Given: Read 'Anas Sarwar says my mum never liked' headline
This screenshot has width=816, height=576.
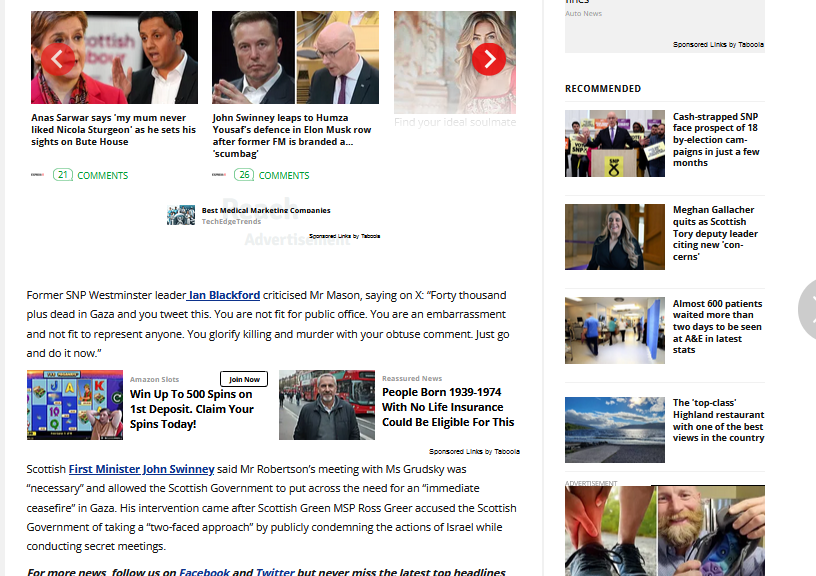Looking at the screenshot, I should (113, 130).
